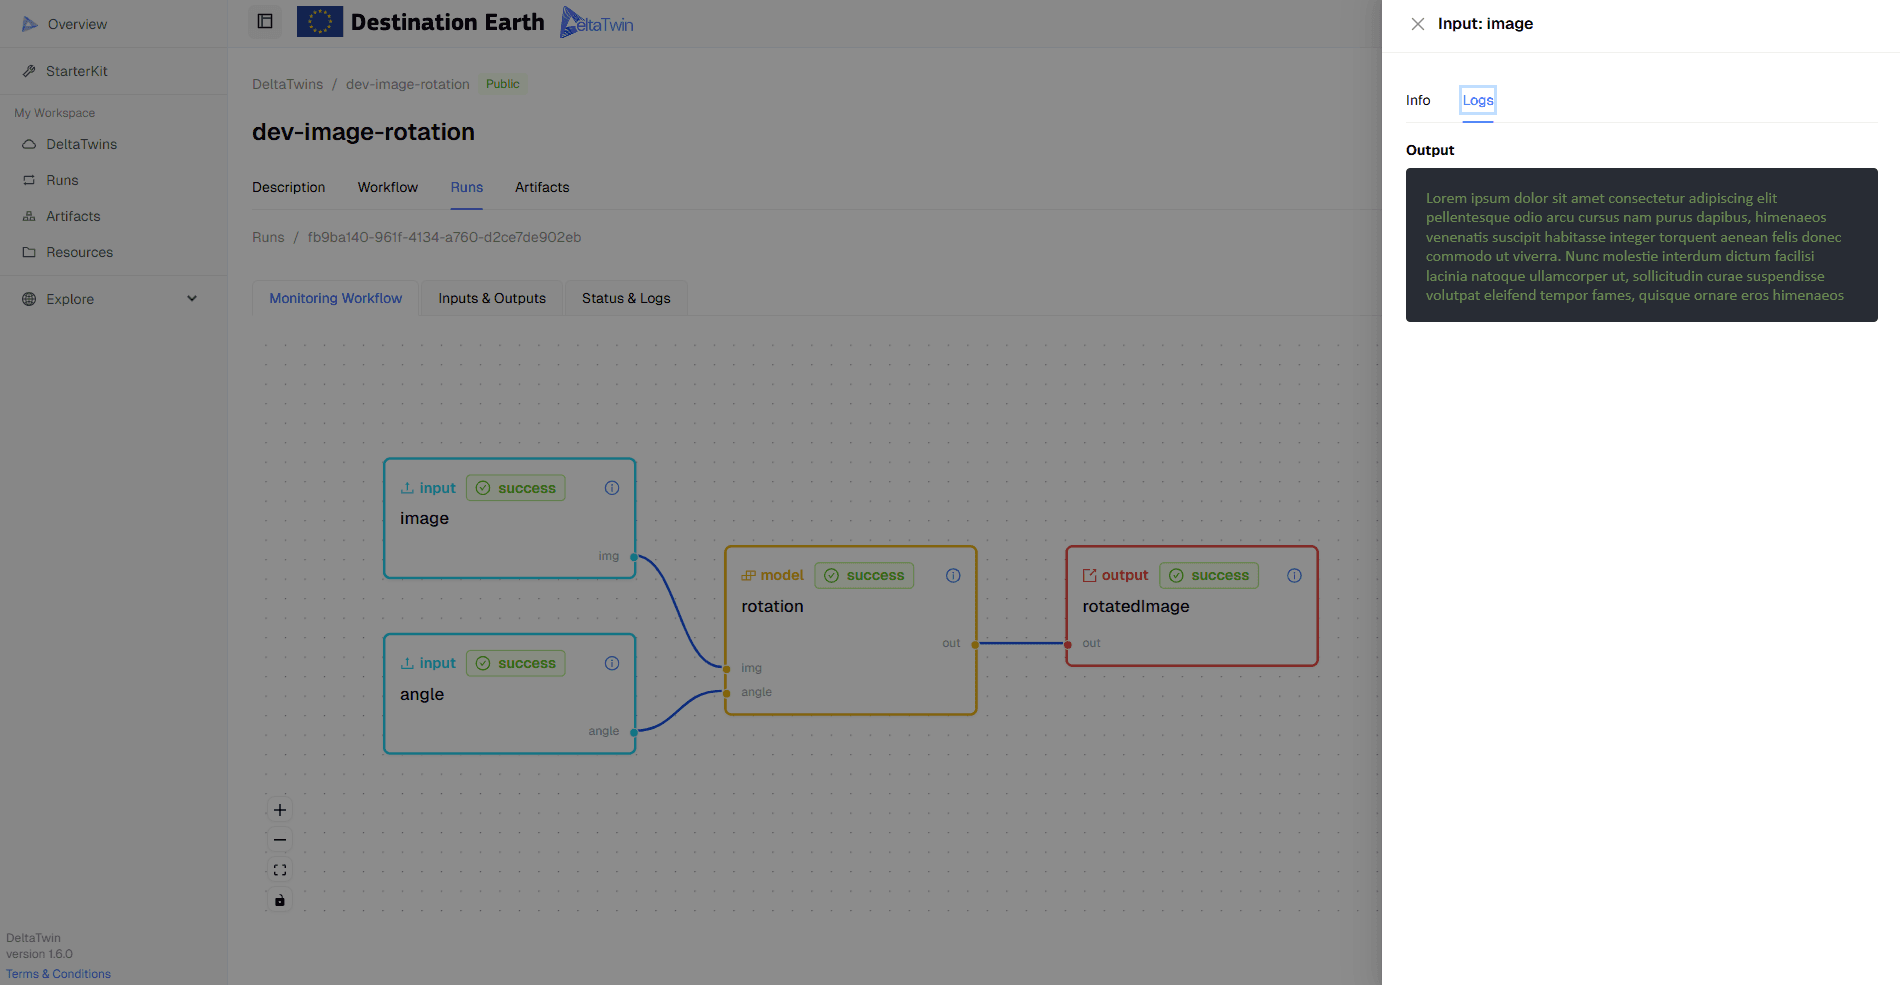The width and height of the screenshot is (1900, 985).
Task: Switch to the Info tab
Action: tap(1417, 100)
